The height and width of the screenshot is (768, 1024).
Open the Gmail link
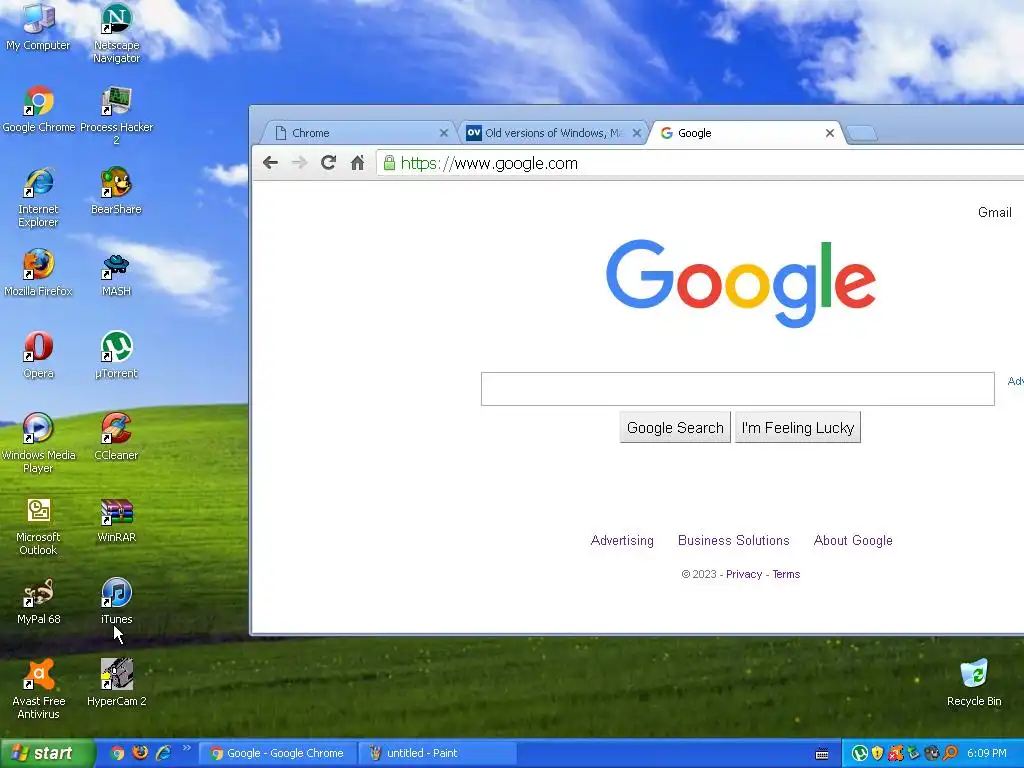994,212
